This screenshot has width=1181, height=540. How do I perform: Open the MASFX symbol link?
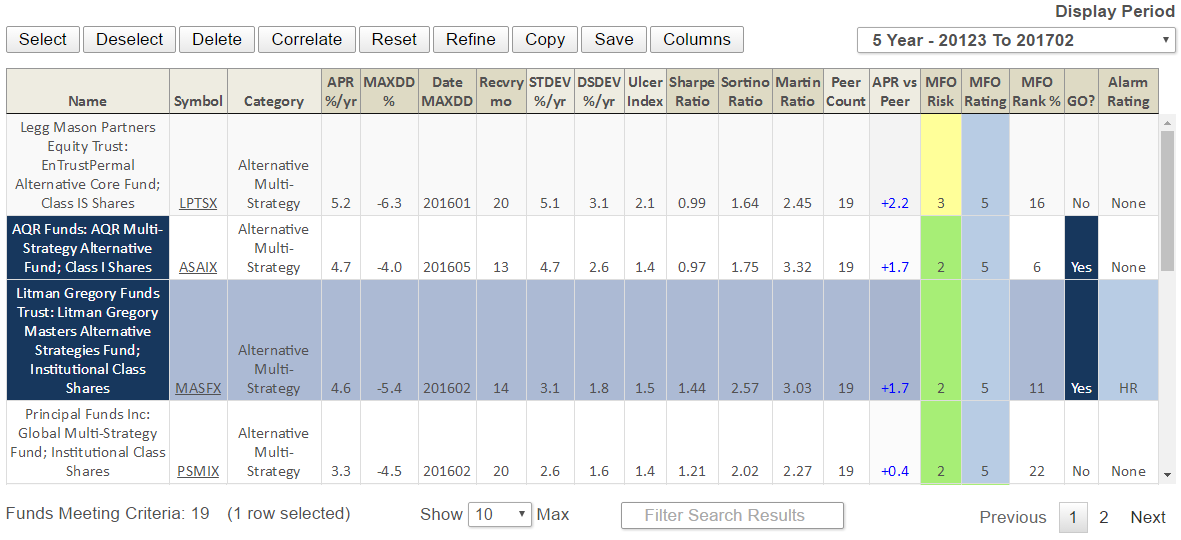(x=198, y=388)
